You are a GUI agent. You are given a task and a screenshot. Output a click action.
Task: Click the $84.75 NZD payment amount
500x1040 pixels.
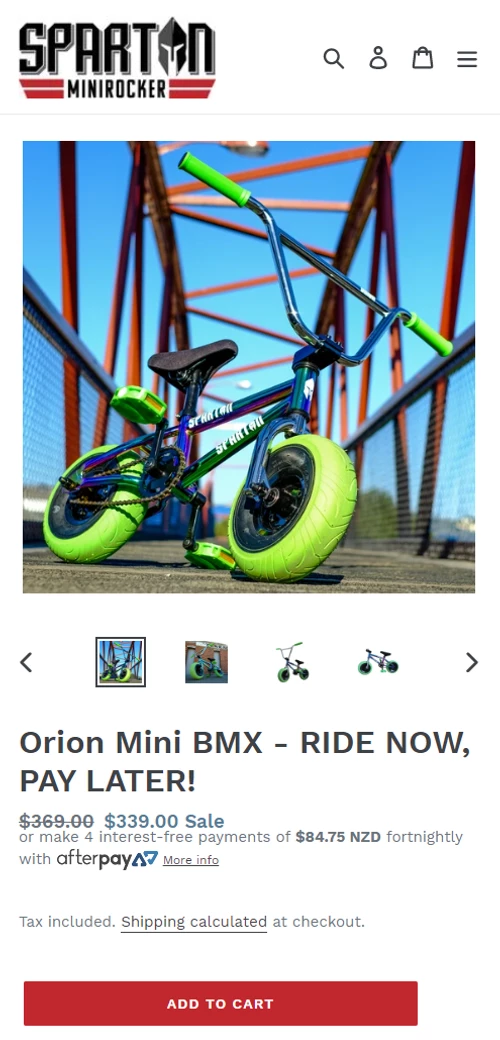pyautogui.click(x=338, y=837)
